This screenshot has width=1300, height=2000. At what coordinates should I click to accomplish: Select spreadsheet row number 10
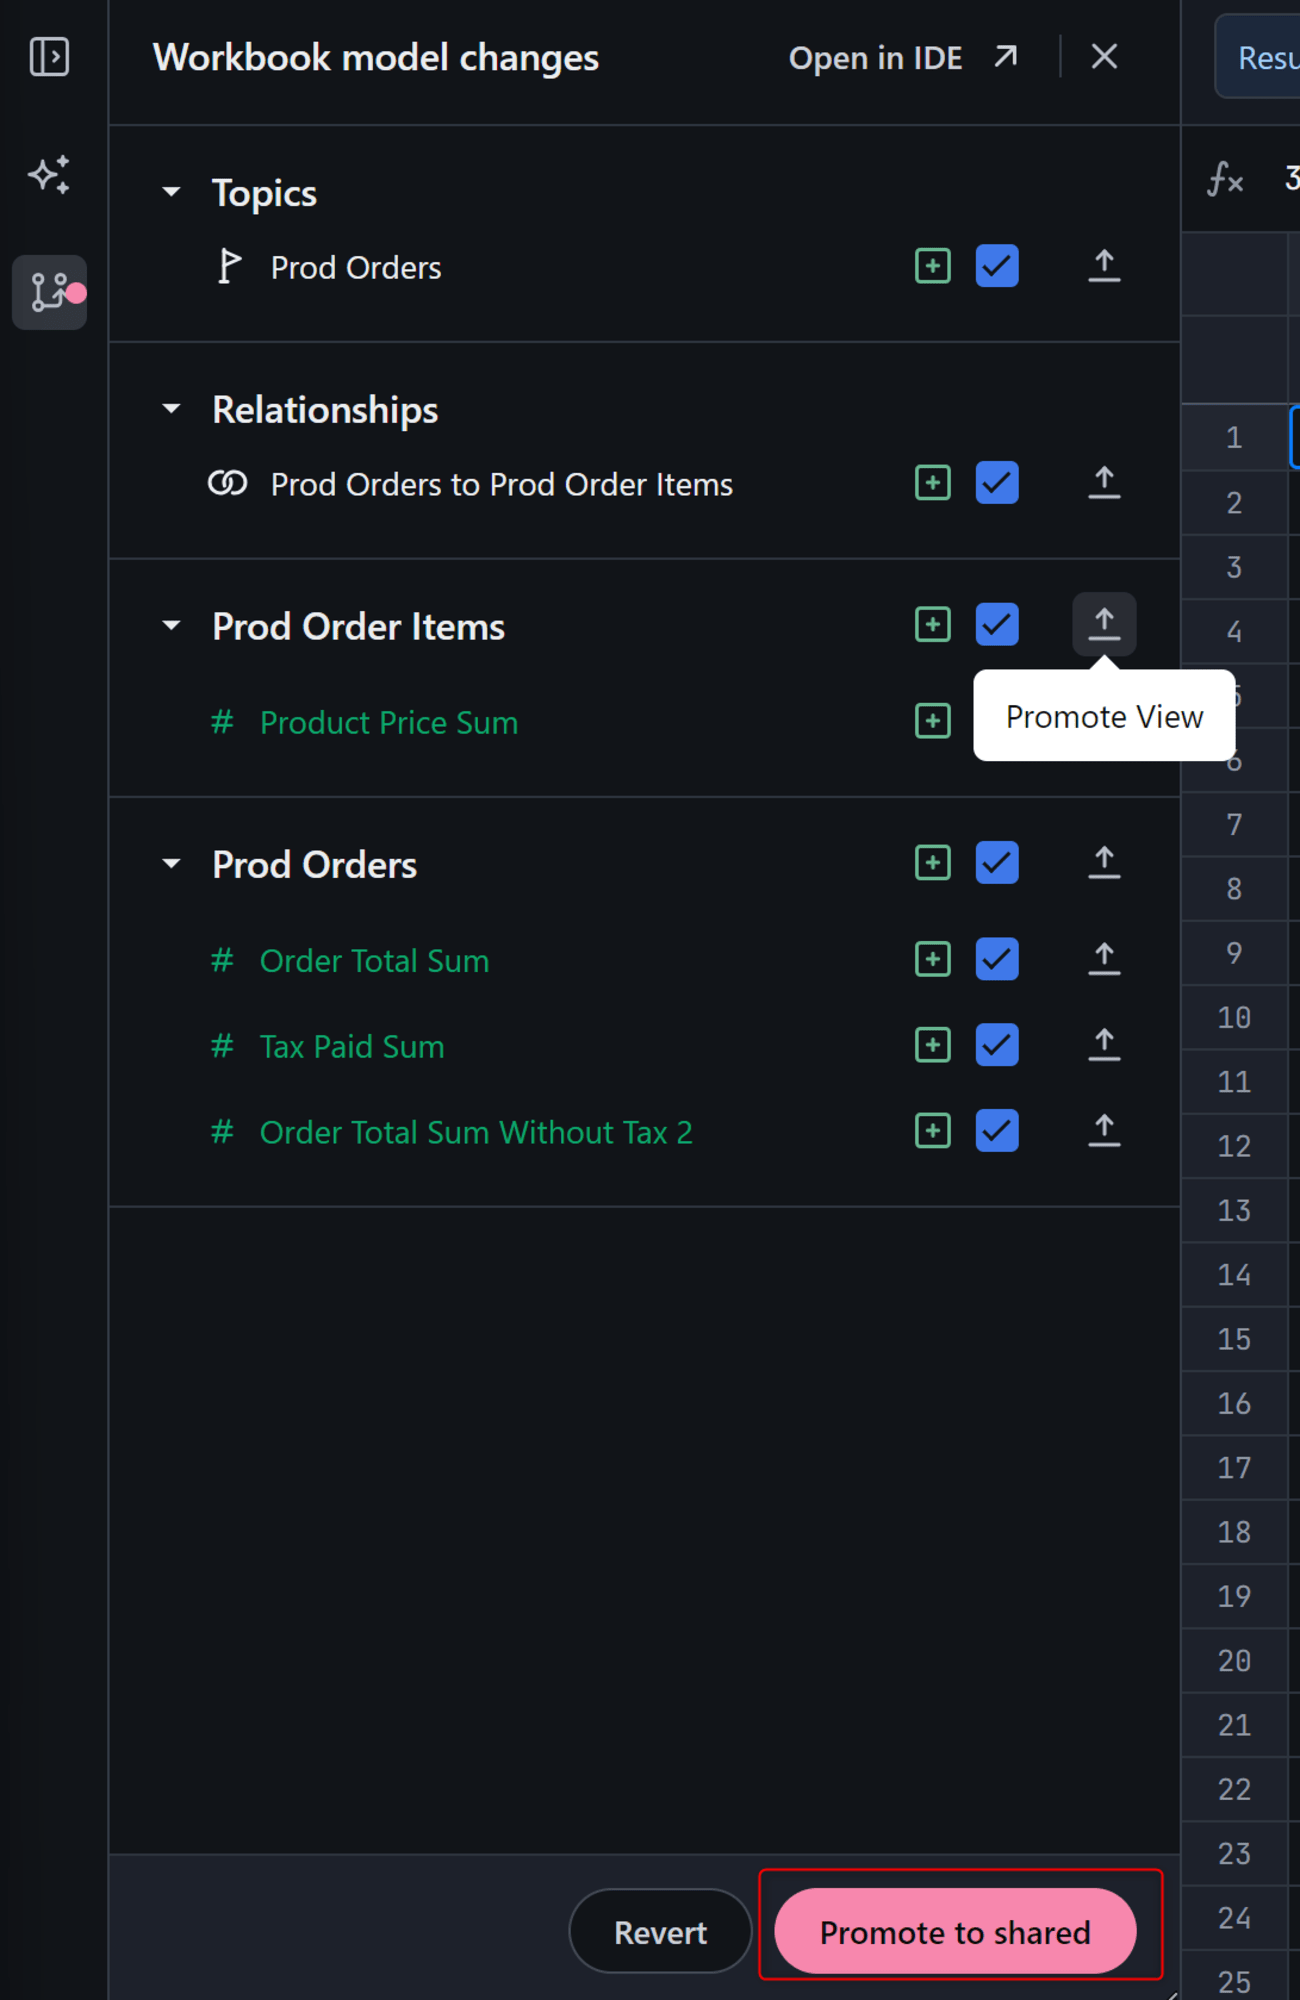pos(1234,1017)
